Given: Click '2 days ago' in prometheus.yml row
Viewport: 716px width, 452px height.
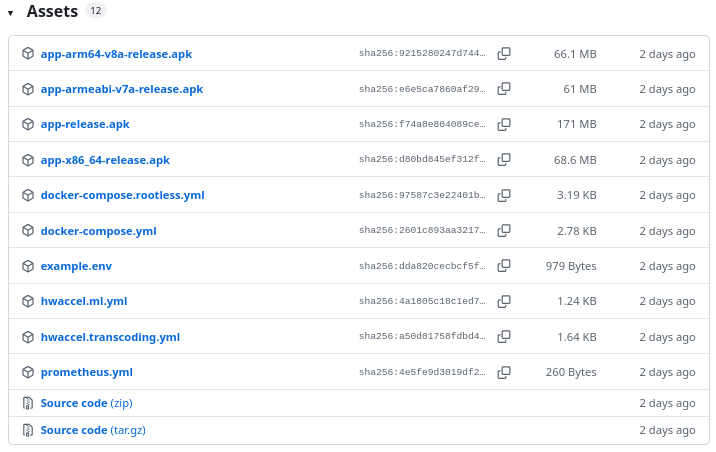Looking at the screenshot, I should click(x=667, y=373).
